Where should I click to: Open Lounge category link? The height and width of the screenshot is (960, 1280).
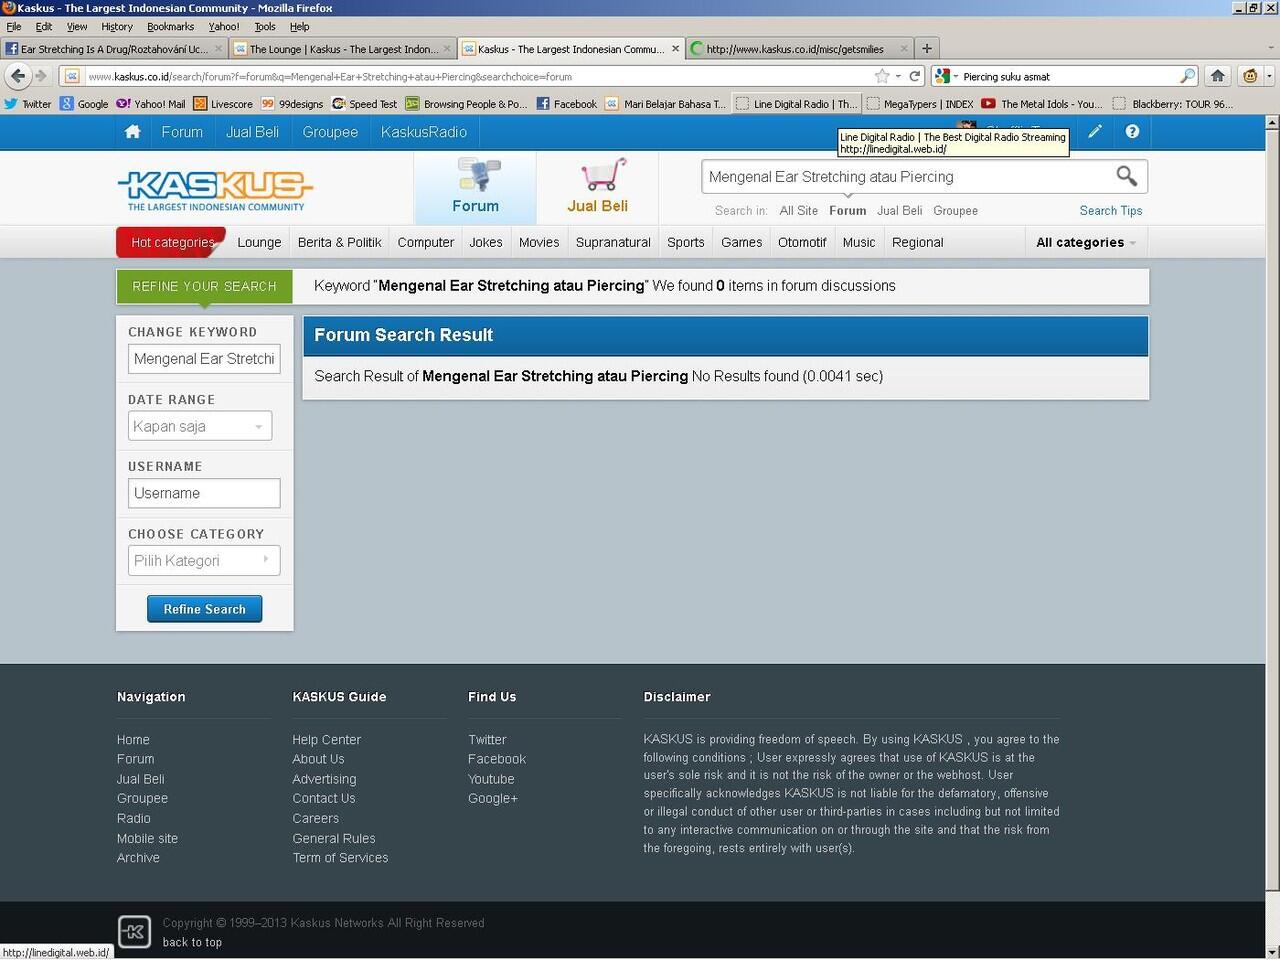[259, 242]
